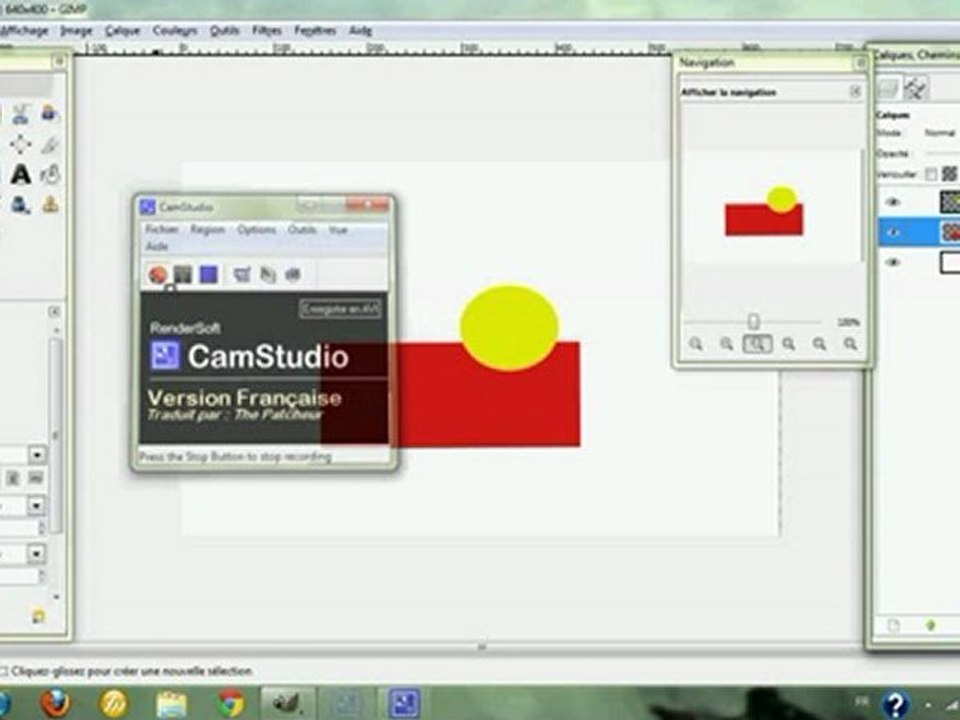
Task: Click the green icon at Calques panel bottom
Action: pos(931,626)
